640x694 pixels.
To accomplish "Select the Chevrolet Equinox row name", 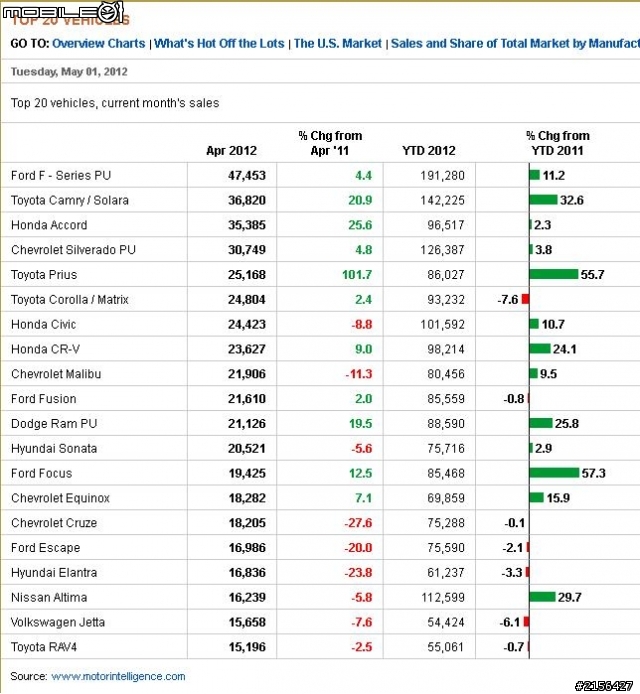I will pos(60,498).
